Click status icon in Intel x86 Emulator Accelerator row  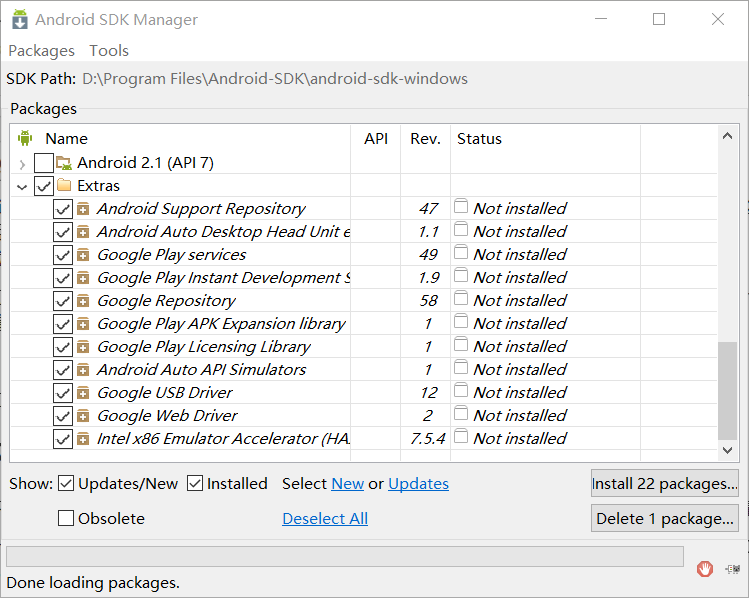click(461, 436)
